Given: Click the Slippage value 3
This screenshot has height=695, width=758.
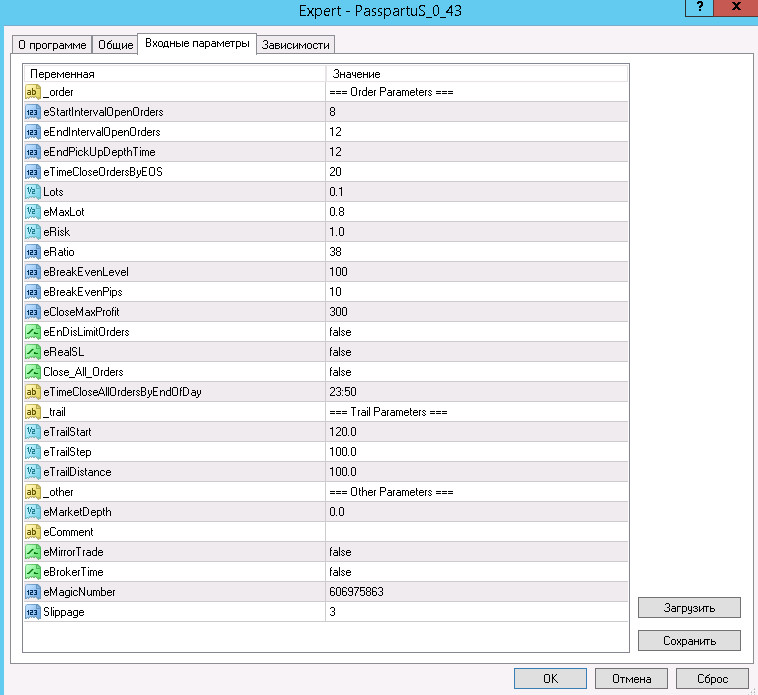Looking at the screenshot, I should (333, 612).
